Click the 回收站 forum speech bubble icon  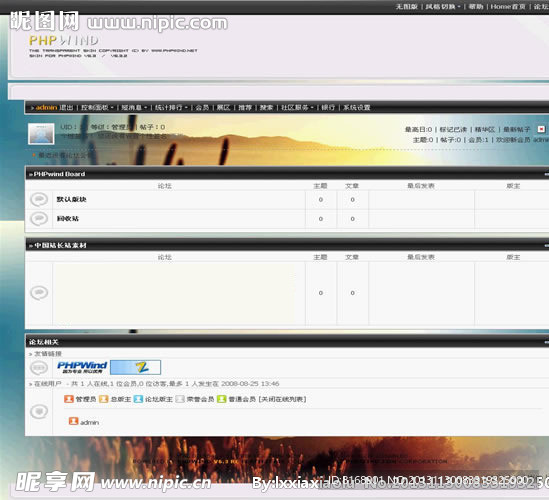[39, 219]
